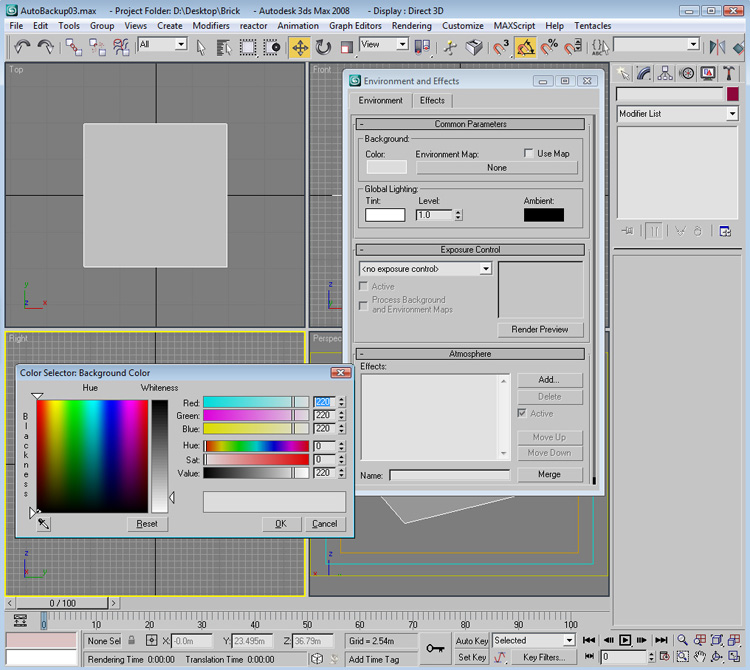Select the Move transform tool
The width and height of the screenshot is (750, 670).
(x=299, y=47)
